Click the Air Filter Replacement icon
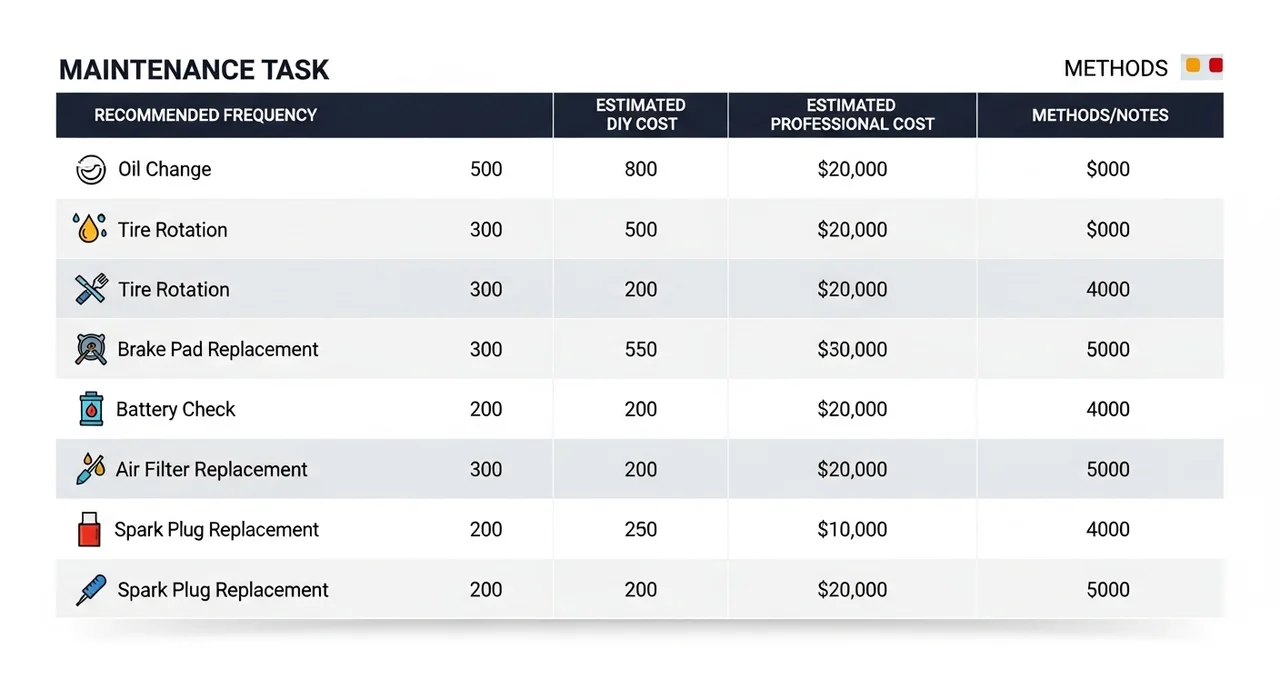 click(90, 469)
